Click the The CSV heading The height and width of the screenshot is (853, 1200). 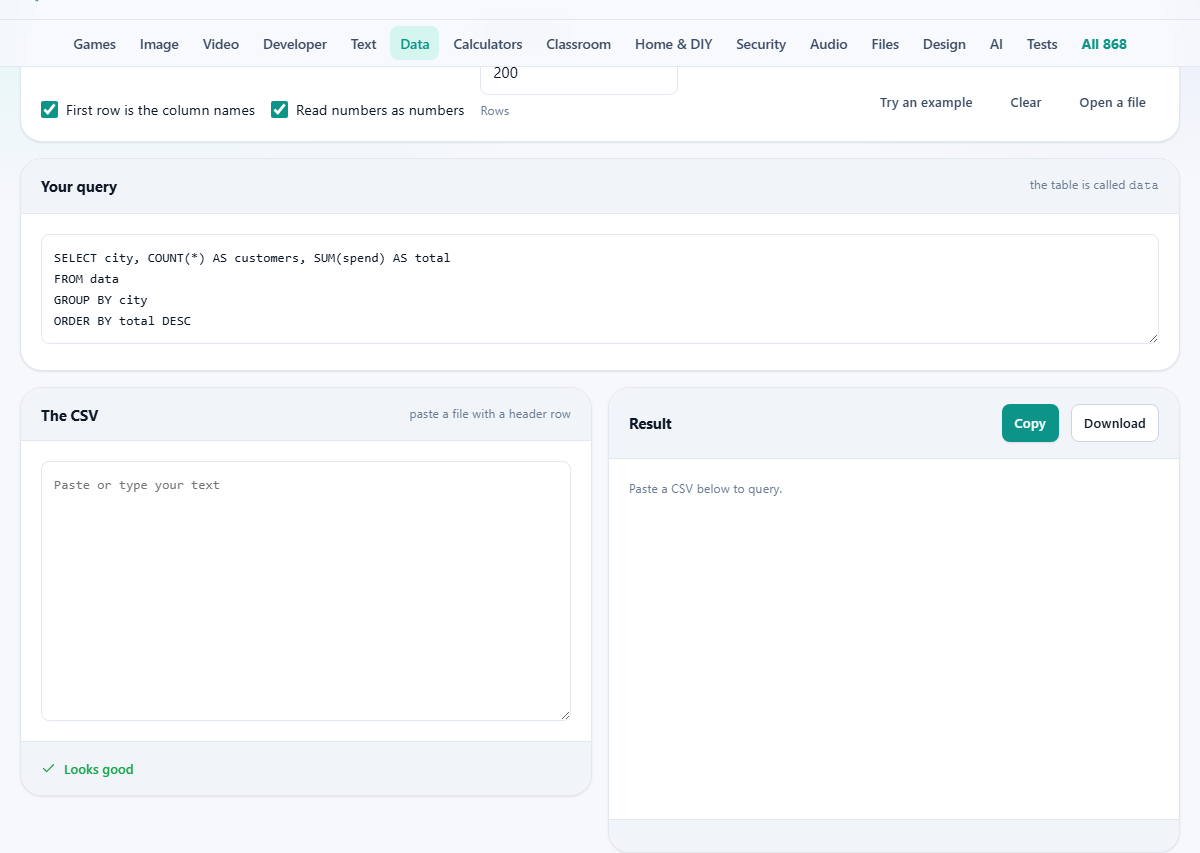[70, 416]
